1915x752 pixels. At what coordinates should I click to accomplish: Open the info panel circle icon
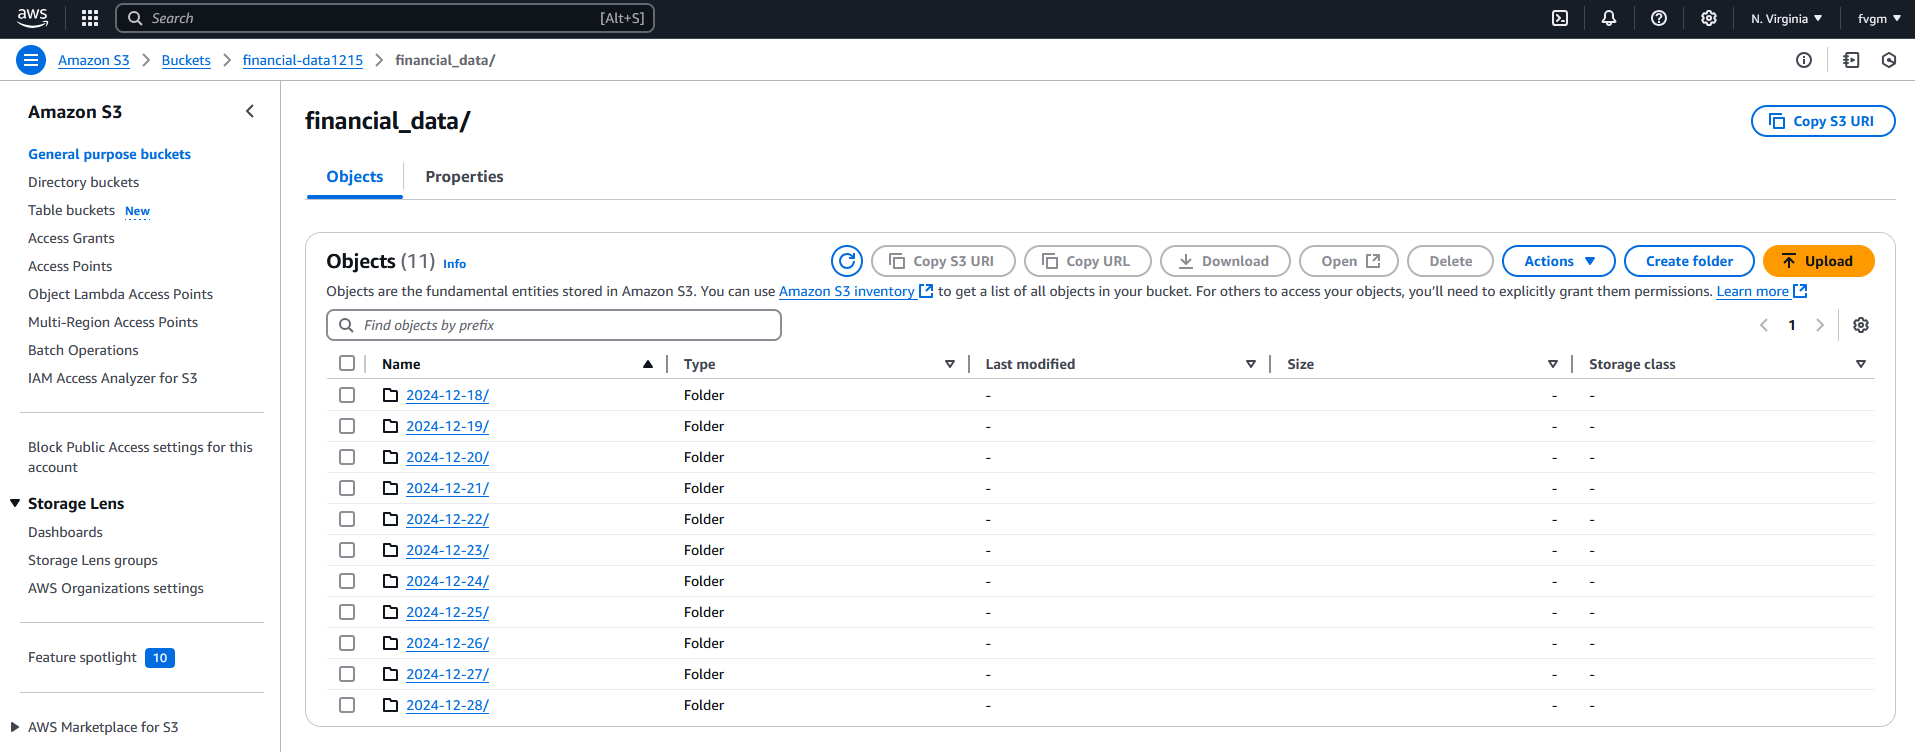pyautogui.click(x=1804, y=60)
